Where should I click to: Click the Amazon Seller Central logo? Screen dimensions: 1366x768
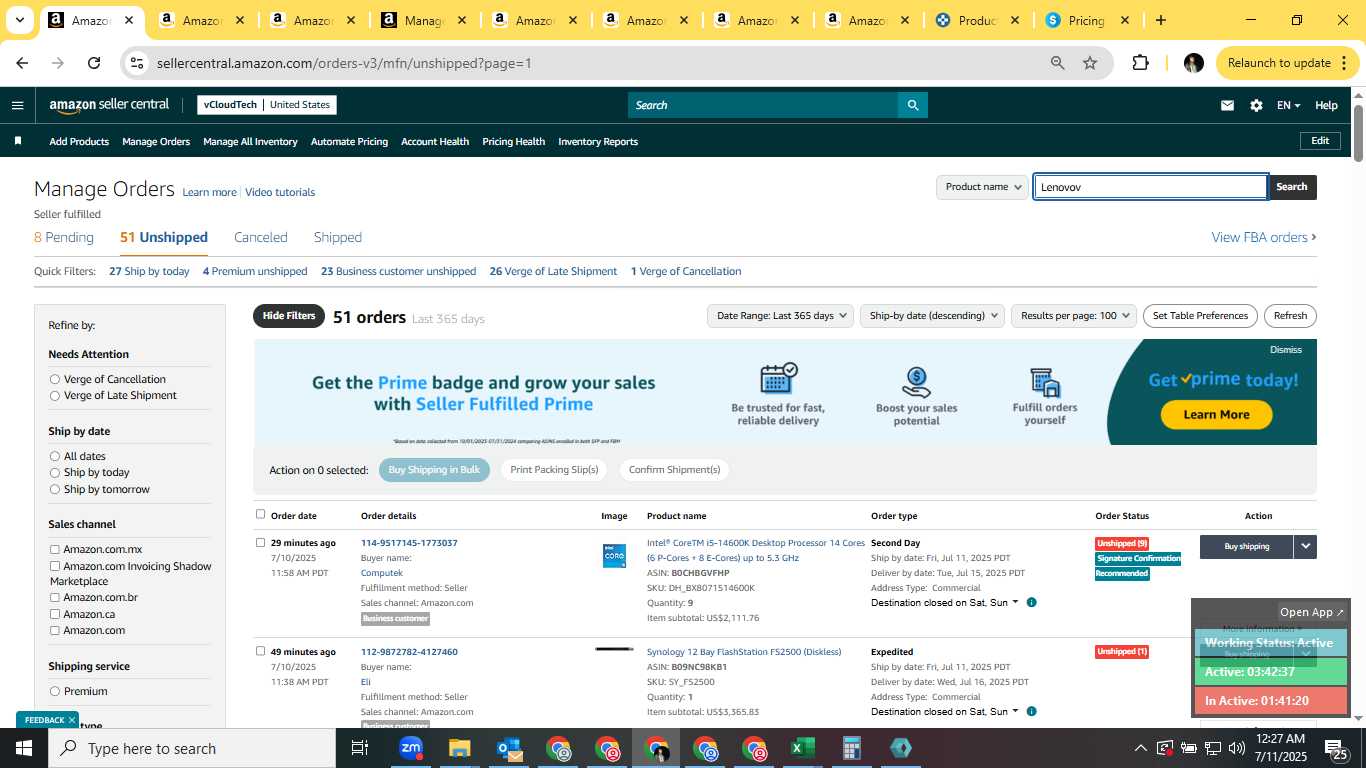click(109, 105)
